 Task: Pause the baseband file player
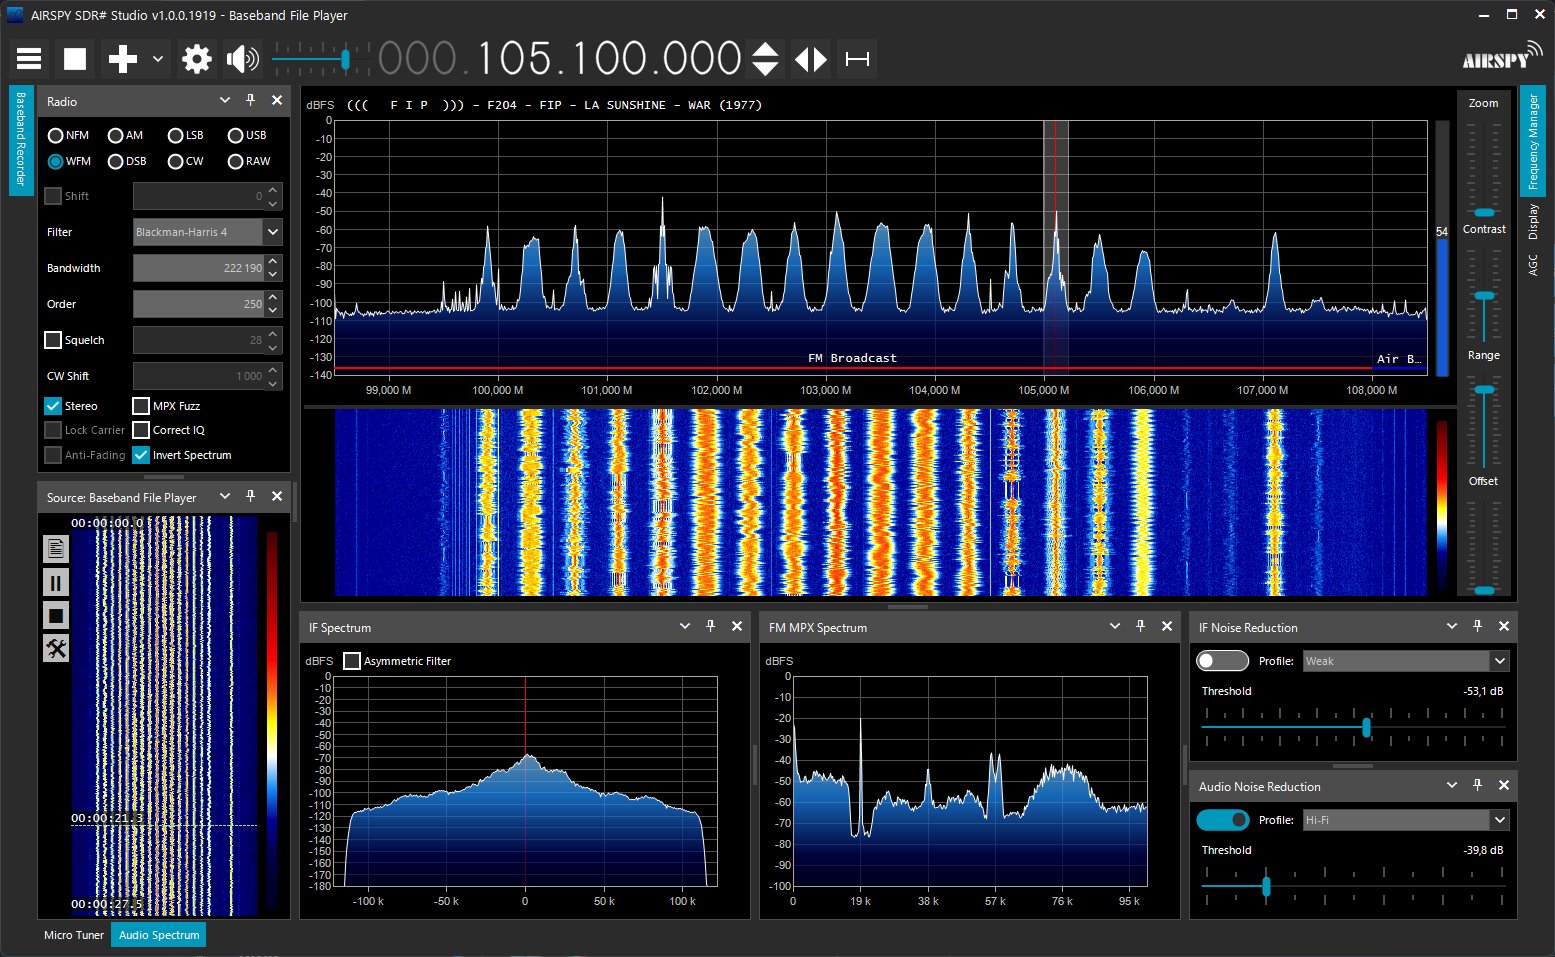coord(56,582)
